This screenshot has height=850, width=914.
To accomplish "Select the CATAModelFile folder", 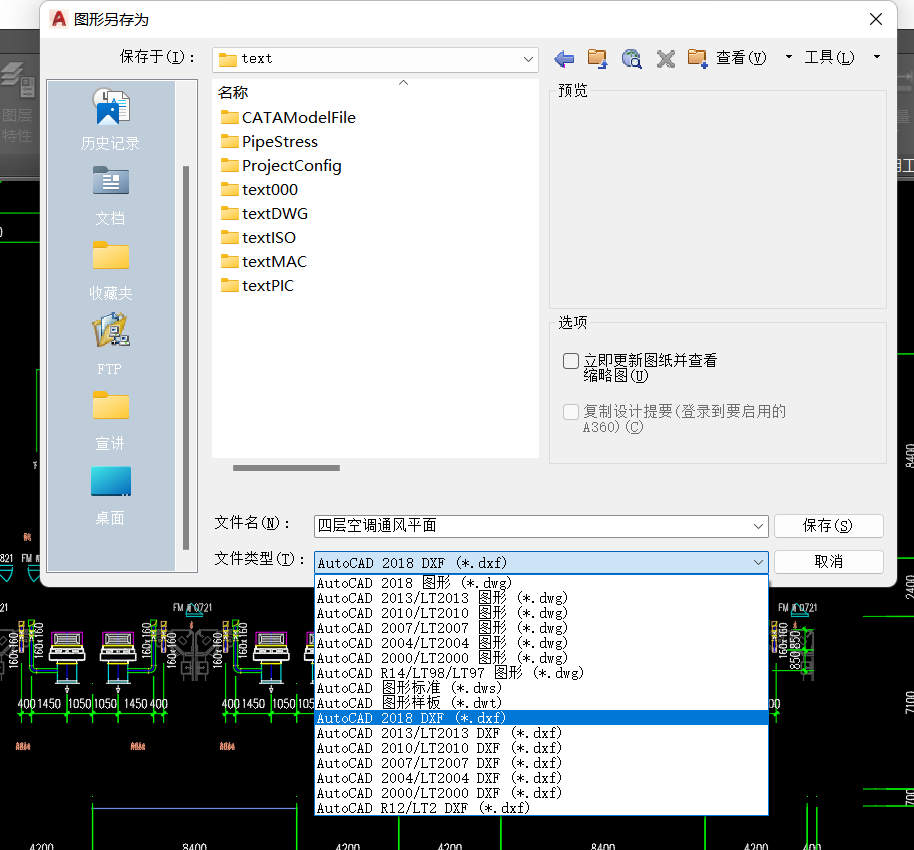I will [x=289, y=118].
